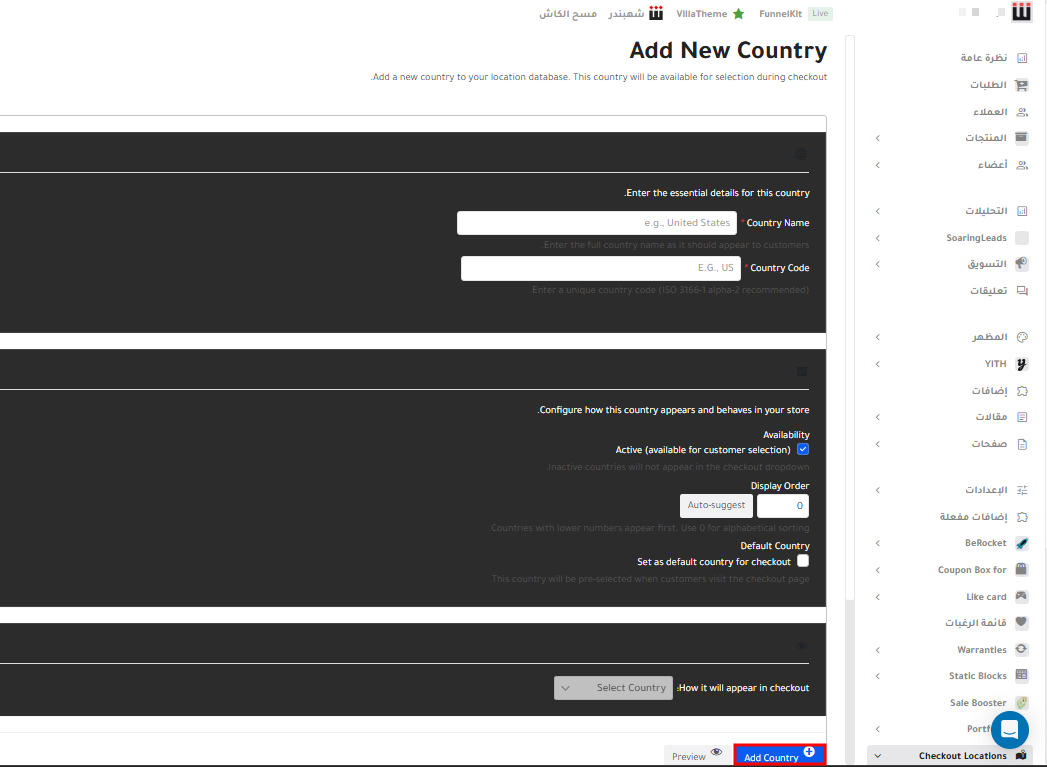
Task: Open the Select Country dropdown
Action: (613, 688)
